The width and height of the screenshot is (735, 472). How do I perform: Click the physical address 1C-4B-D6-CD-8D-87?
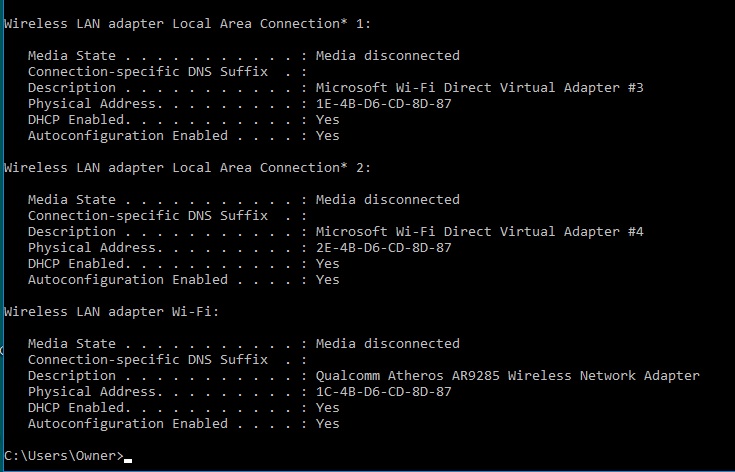point(383,391)
